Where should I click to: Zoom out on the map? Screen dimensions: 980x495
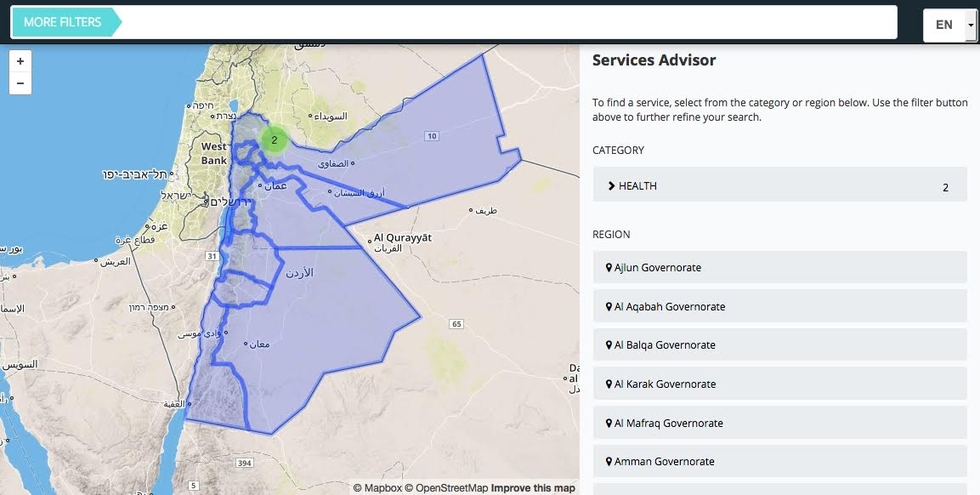pyautogui.click(x=20, y=83)
